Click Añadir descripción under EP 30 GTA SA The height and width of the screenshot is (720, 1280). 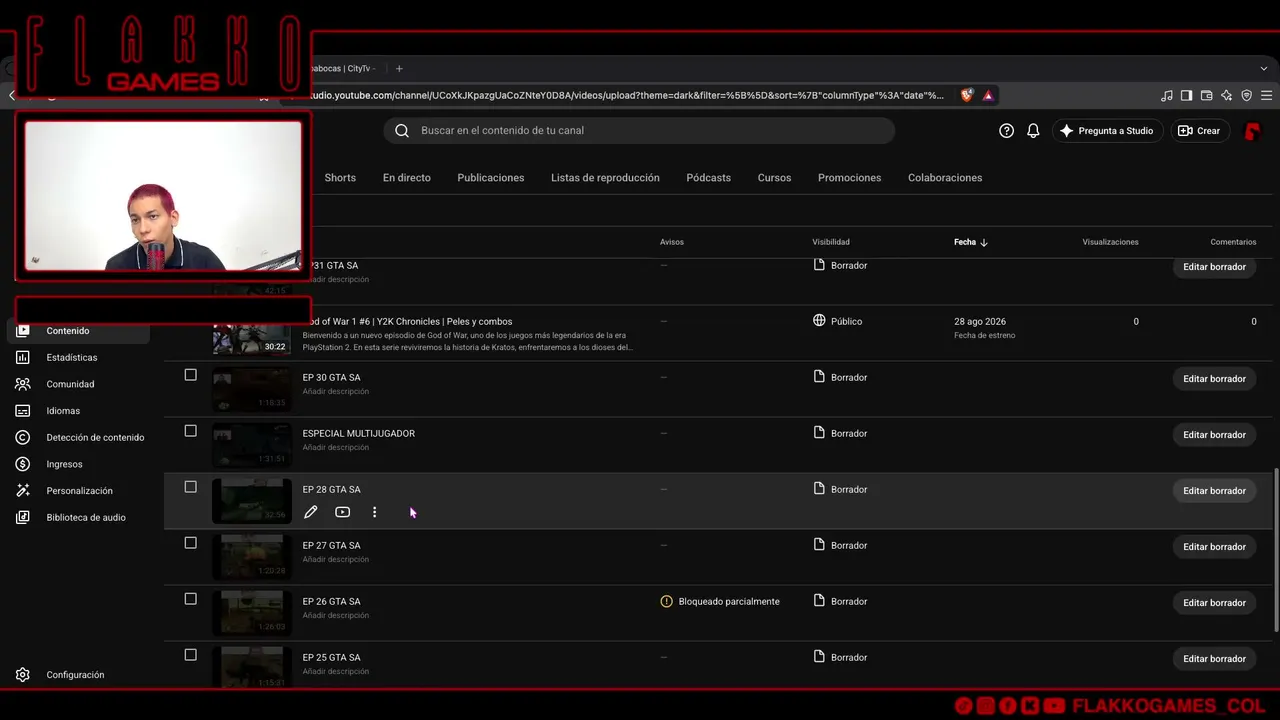tap(336, 392)
